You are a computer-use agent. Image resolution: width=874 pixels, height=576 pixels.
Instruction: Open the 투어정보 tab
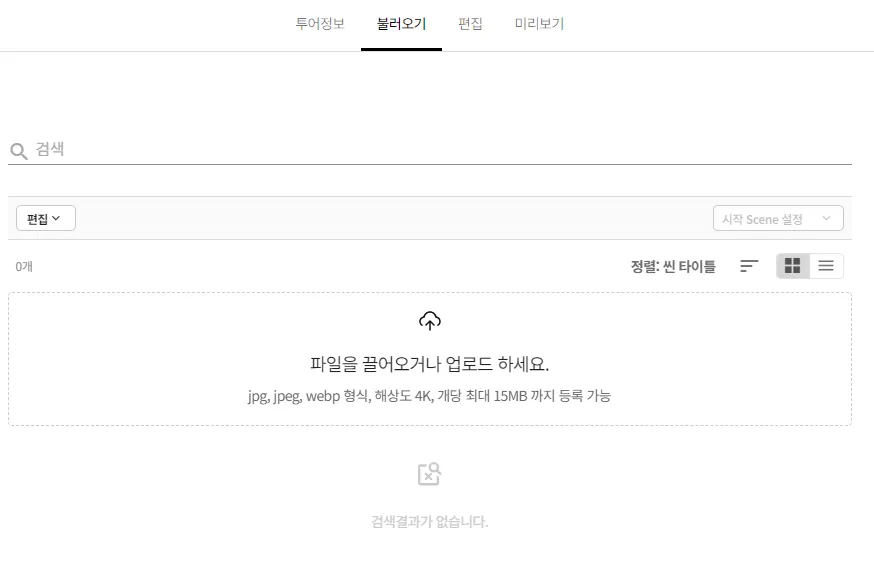[320, 24]
